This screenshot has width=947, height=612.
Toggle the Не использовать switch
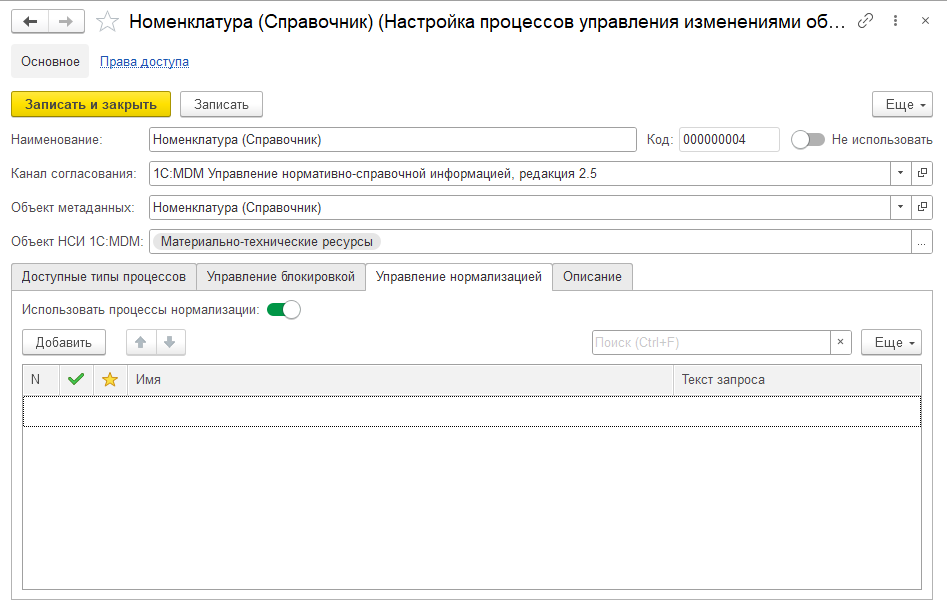pyautogui.click(x=807, y=140)
